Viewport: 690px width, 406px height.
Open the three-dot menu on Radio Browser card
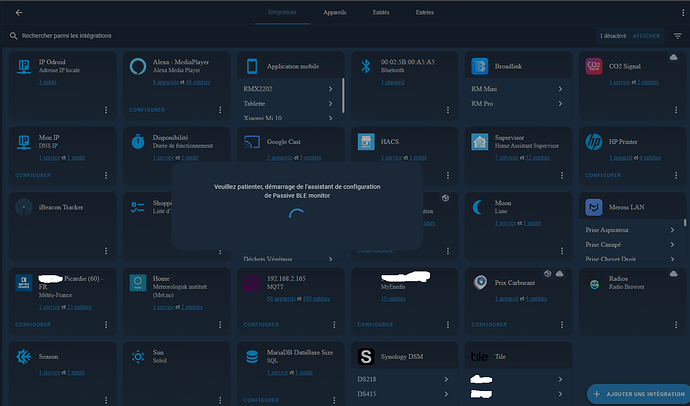pyautogui.click(x=676, y=325)
